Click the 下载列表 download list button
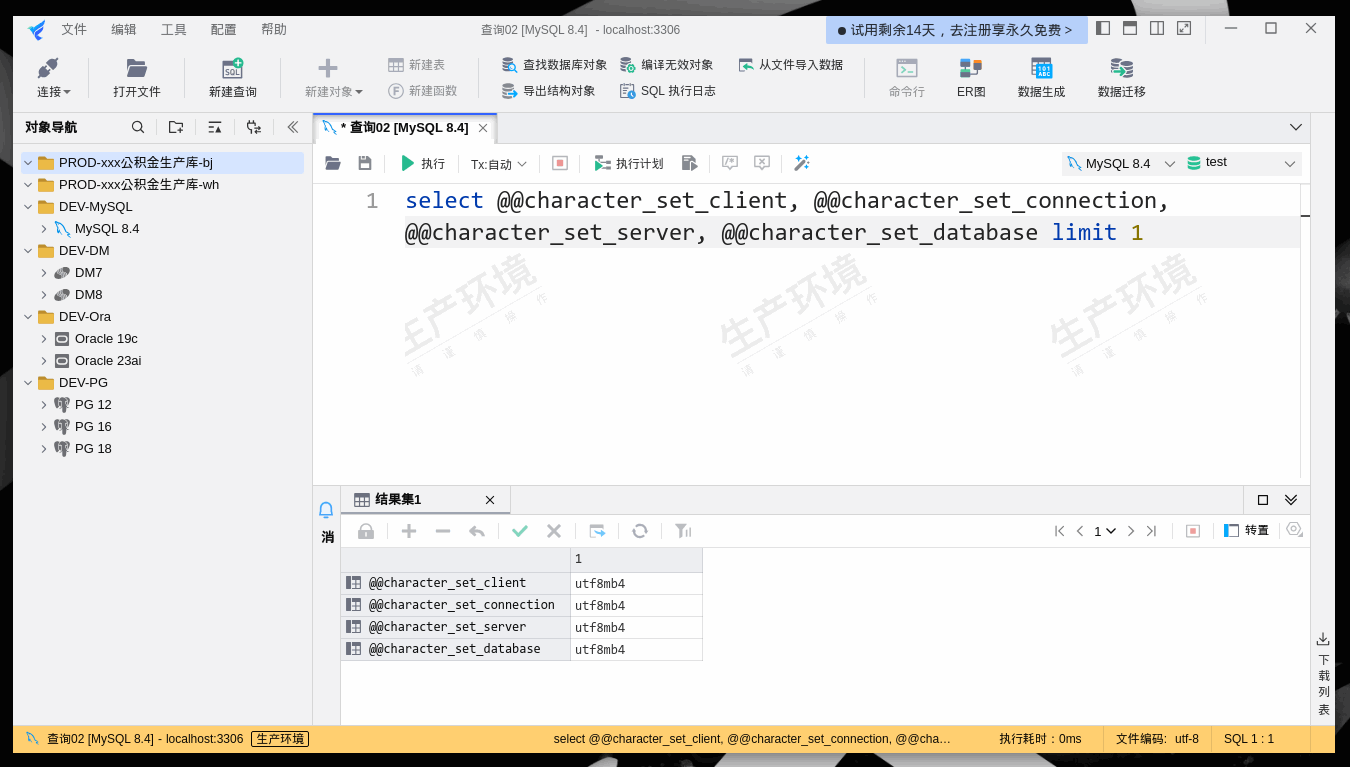Viewport: 1350px width, 767px height. pos(1323,674)
